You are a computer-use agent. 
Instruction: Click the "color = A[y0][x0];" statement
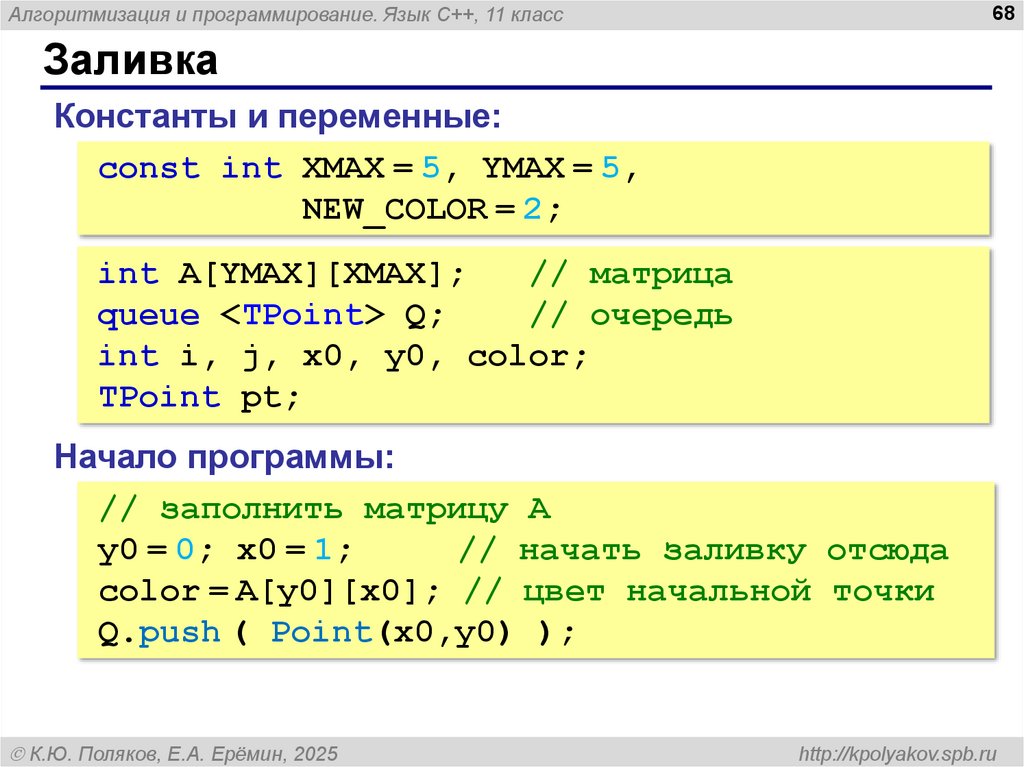269,591
